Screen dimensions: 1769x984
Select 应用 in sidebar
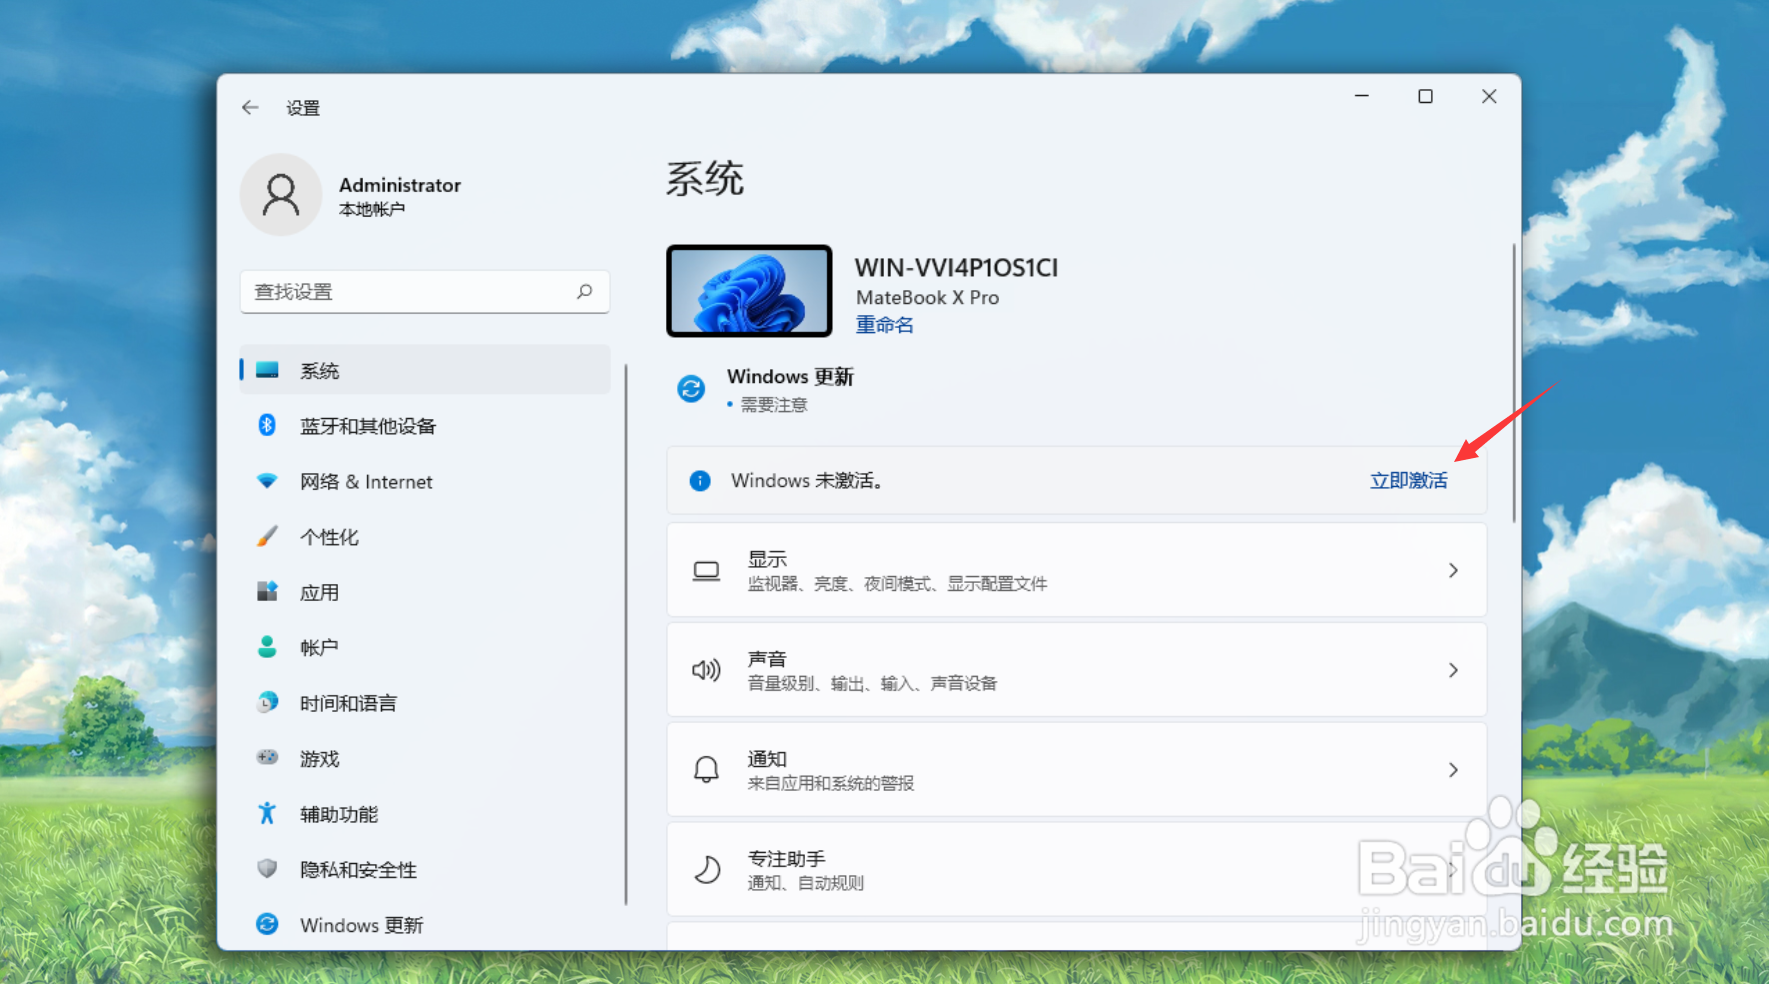425,592
